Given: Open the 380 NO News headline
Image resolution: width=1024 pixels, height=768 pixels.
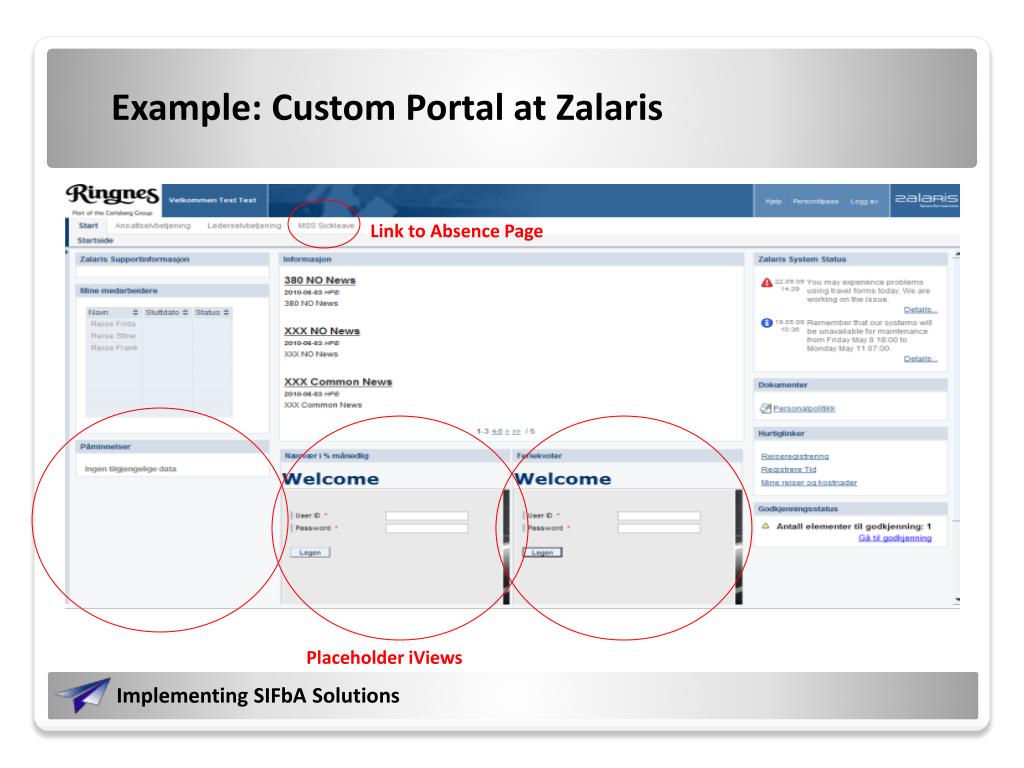Looking at the screenshot, I should pyautogui.click(x=320, y=280).
